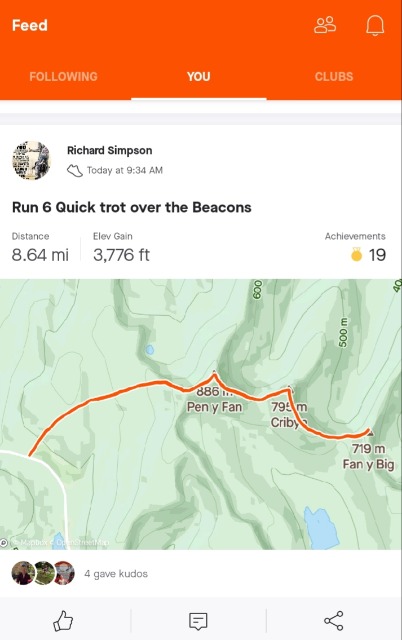402x640 pixels.
Task: Click the 8.64 mi distance stat
Action: (x=40, y=255)
